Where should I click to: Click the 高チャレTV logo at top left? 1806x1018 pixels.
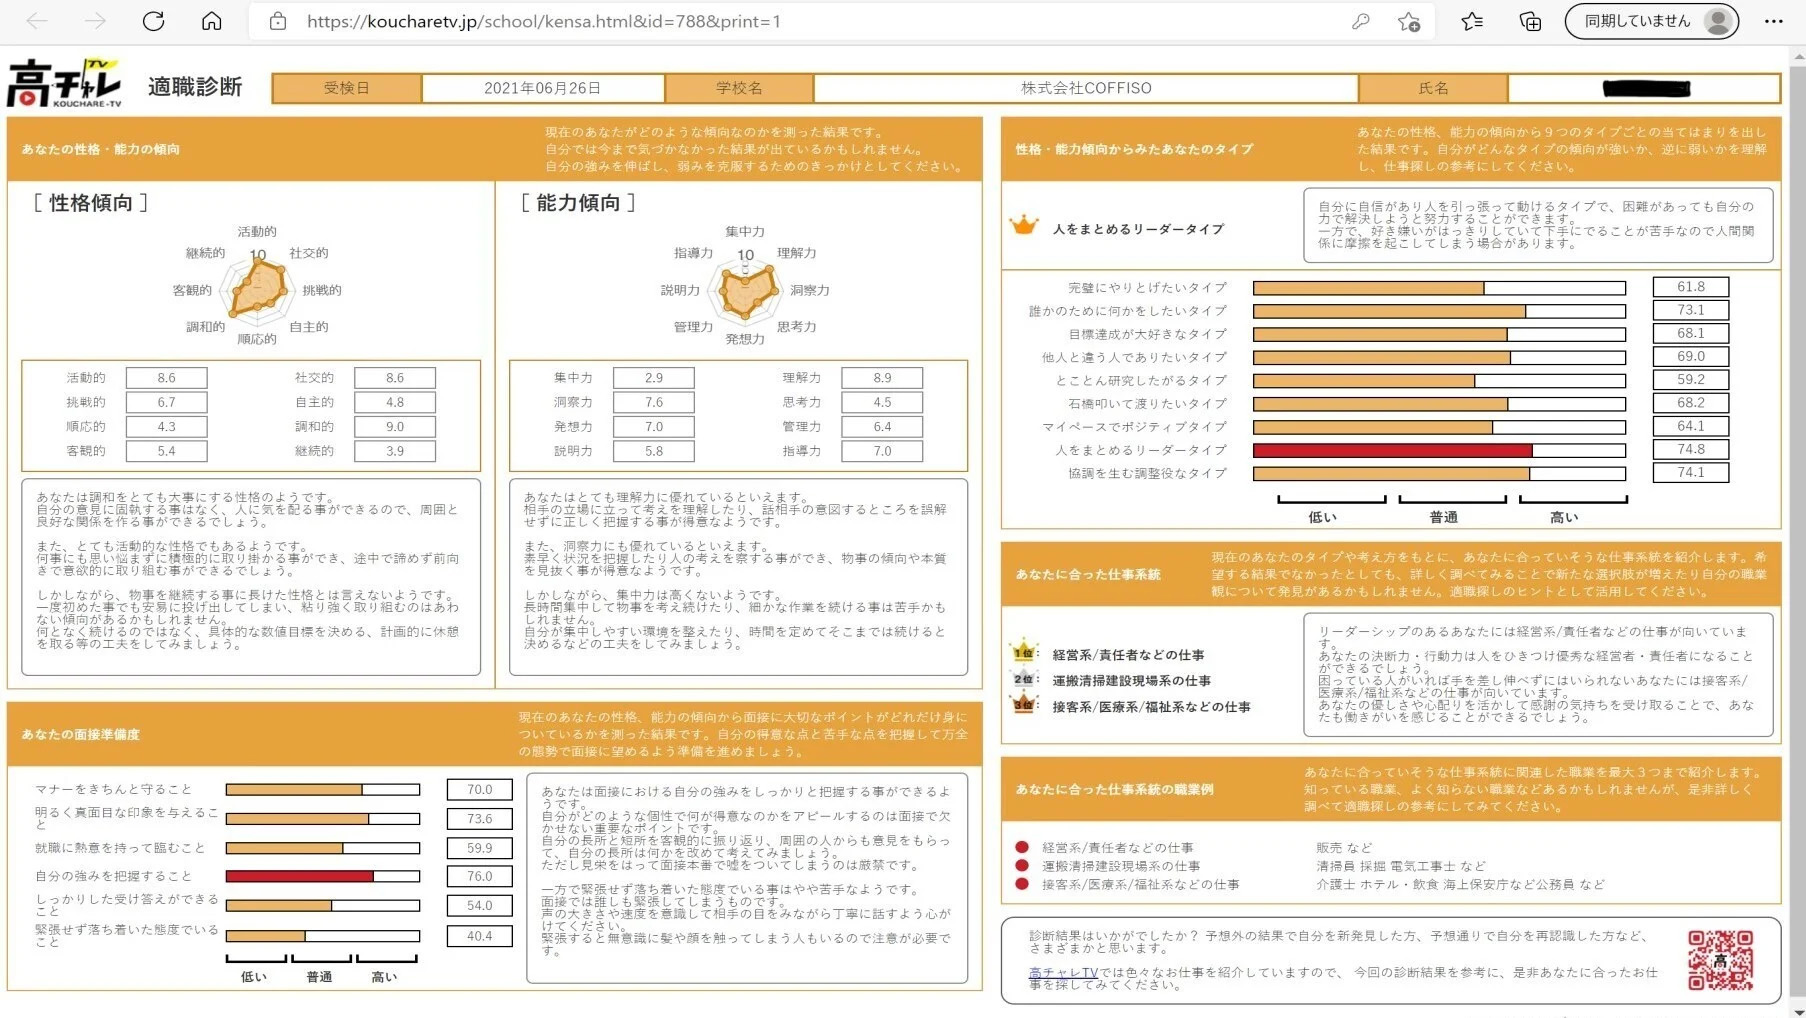pyautogui.click(x=65, y=84)
